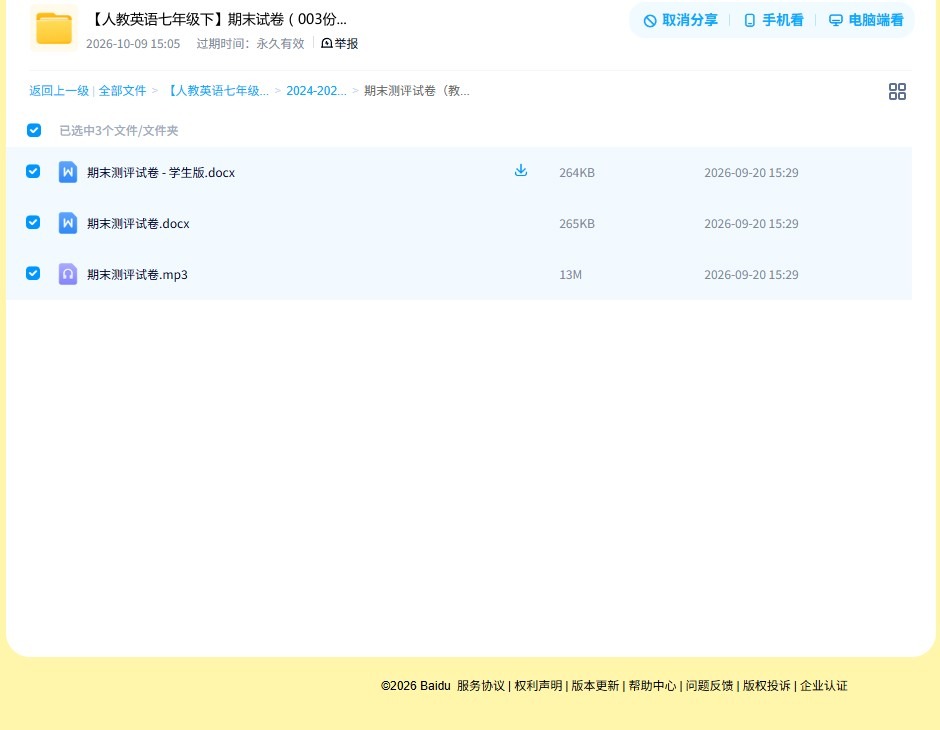The height and width of the screenshot is (730, 940).
Task: Open 帮助中心 footer link
Action: coord(652,686)
